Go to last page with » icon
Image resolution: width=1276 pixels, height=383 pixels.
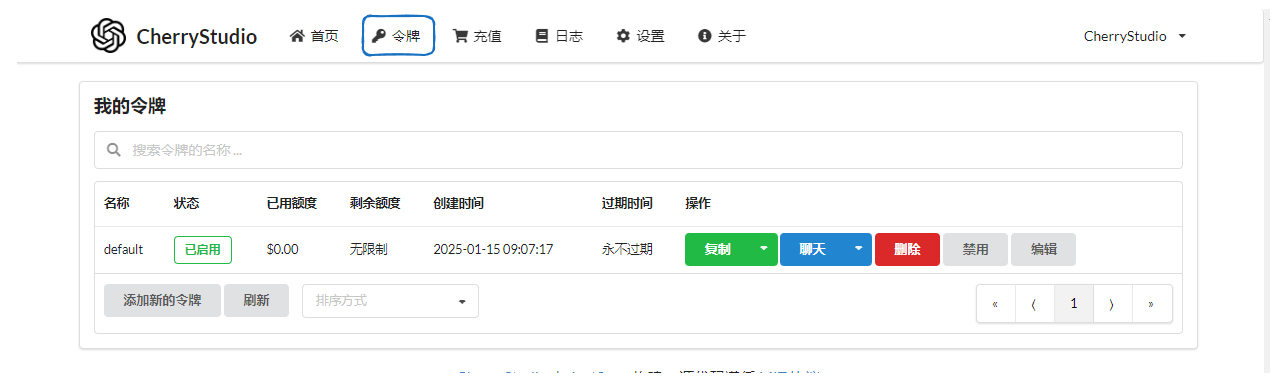click(x=1151, y=304)
